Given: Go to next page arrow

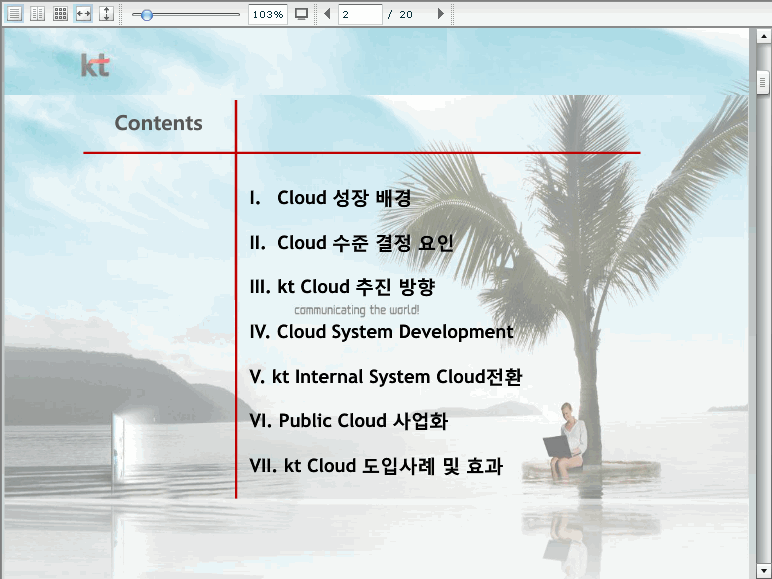Looking at the screenshot, I should pos(440,14).
